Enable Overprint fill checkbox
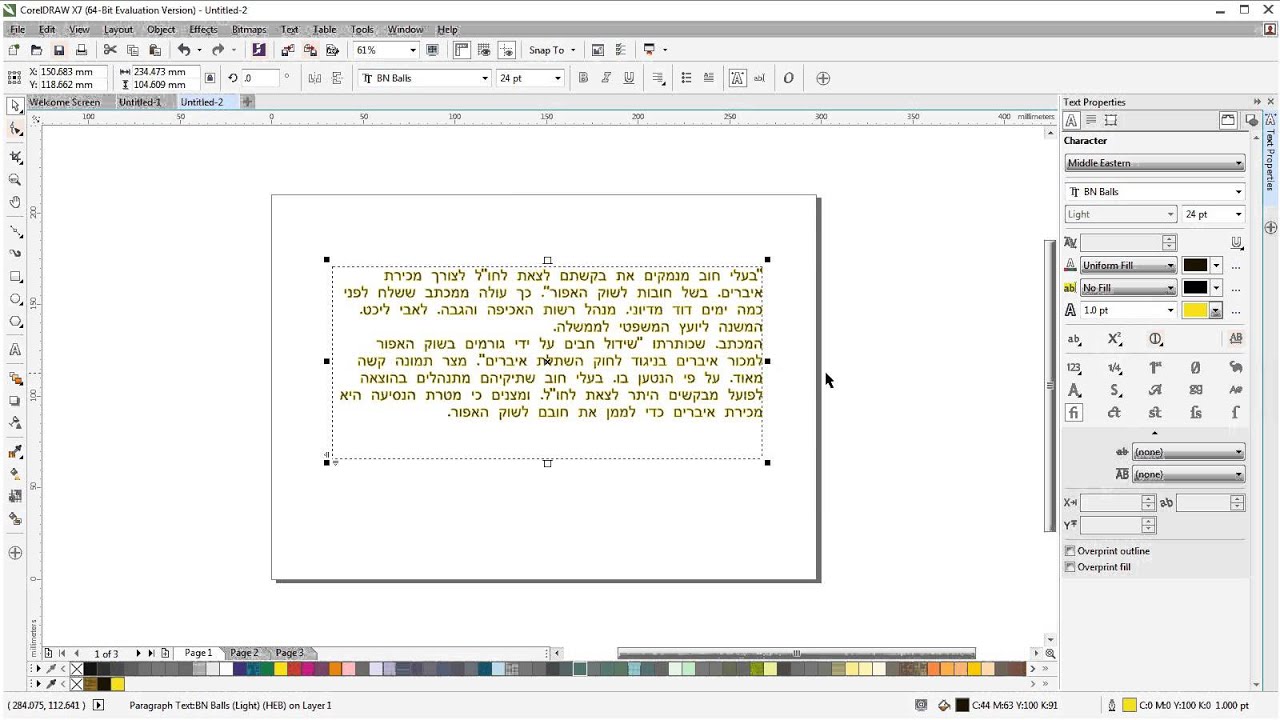 coord(1070,567)
